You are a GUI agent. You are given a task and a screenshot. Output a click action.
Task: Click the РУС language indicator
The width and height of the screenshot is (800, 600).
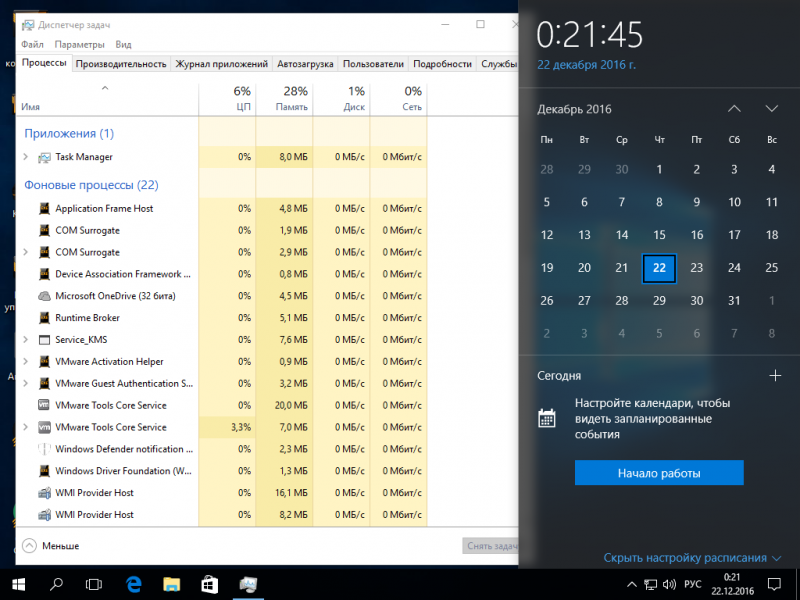pyautogui.click(x=692, y=584)
